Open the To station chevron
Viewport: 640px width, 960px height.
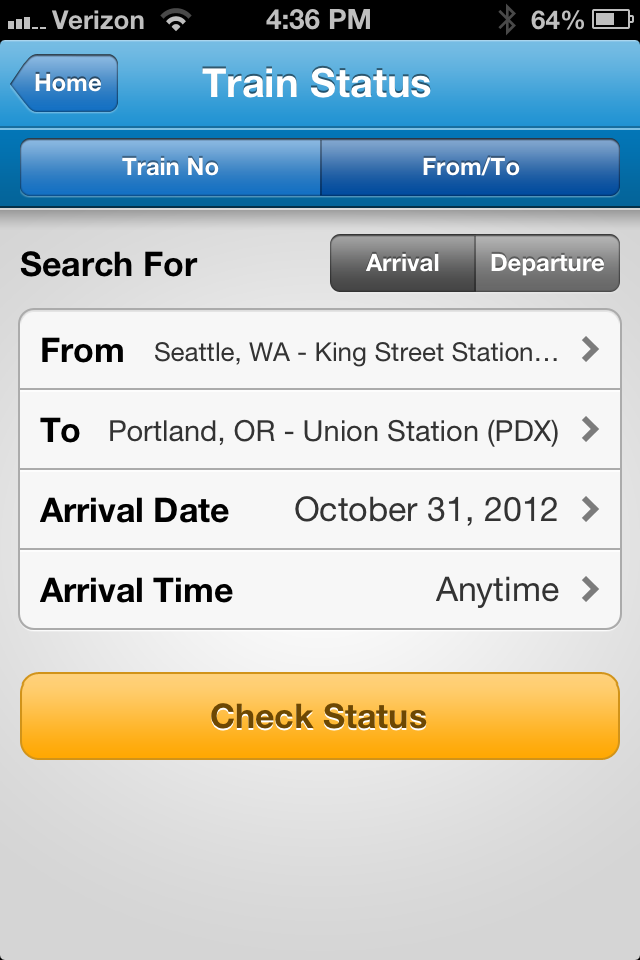590,430
